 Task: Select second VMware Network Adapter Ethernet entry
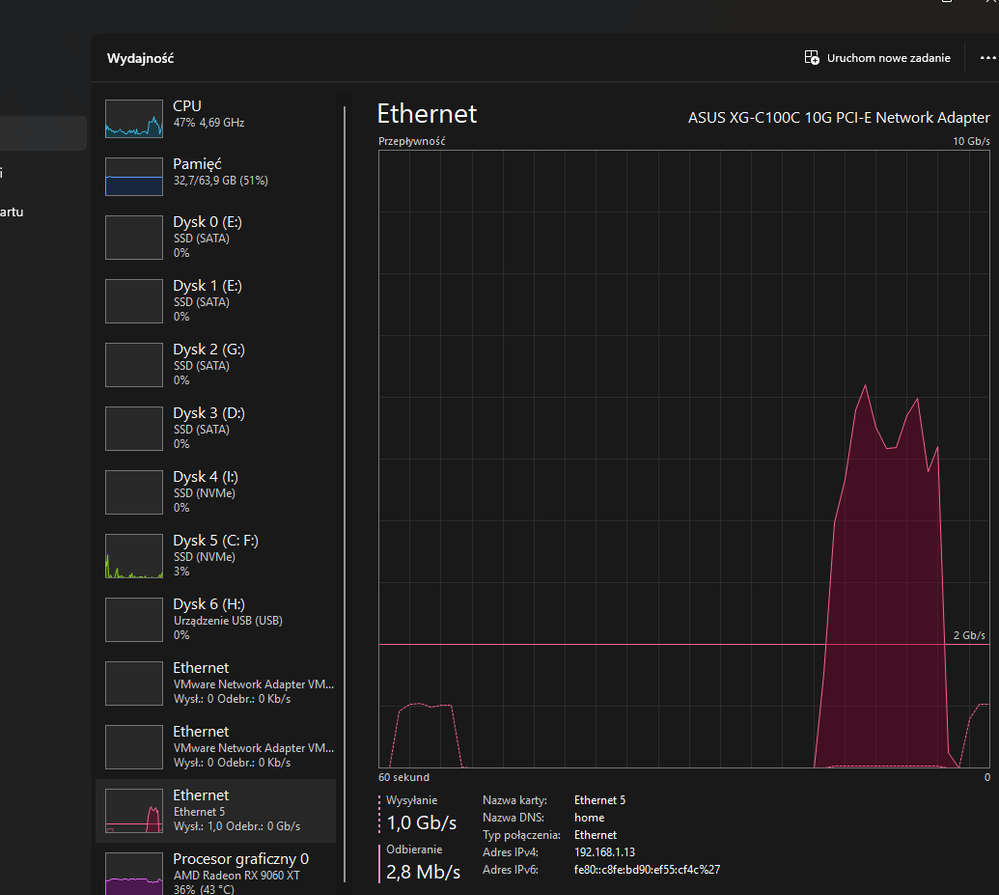[215, 747]
